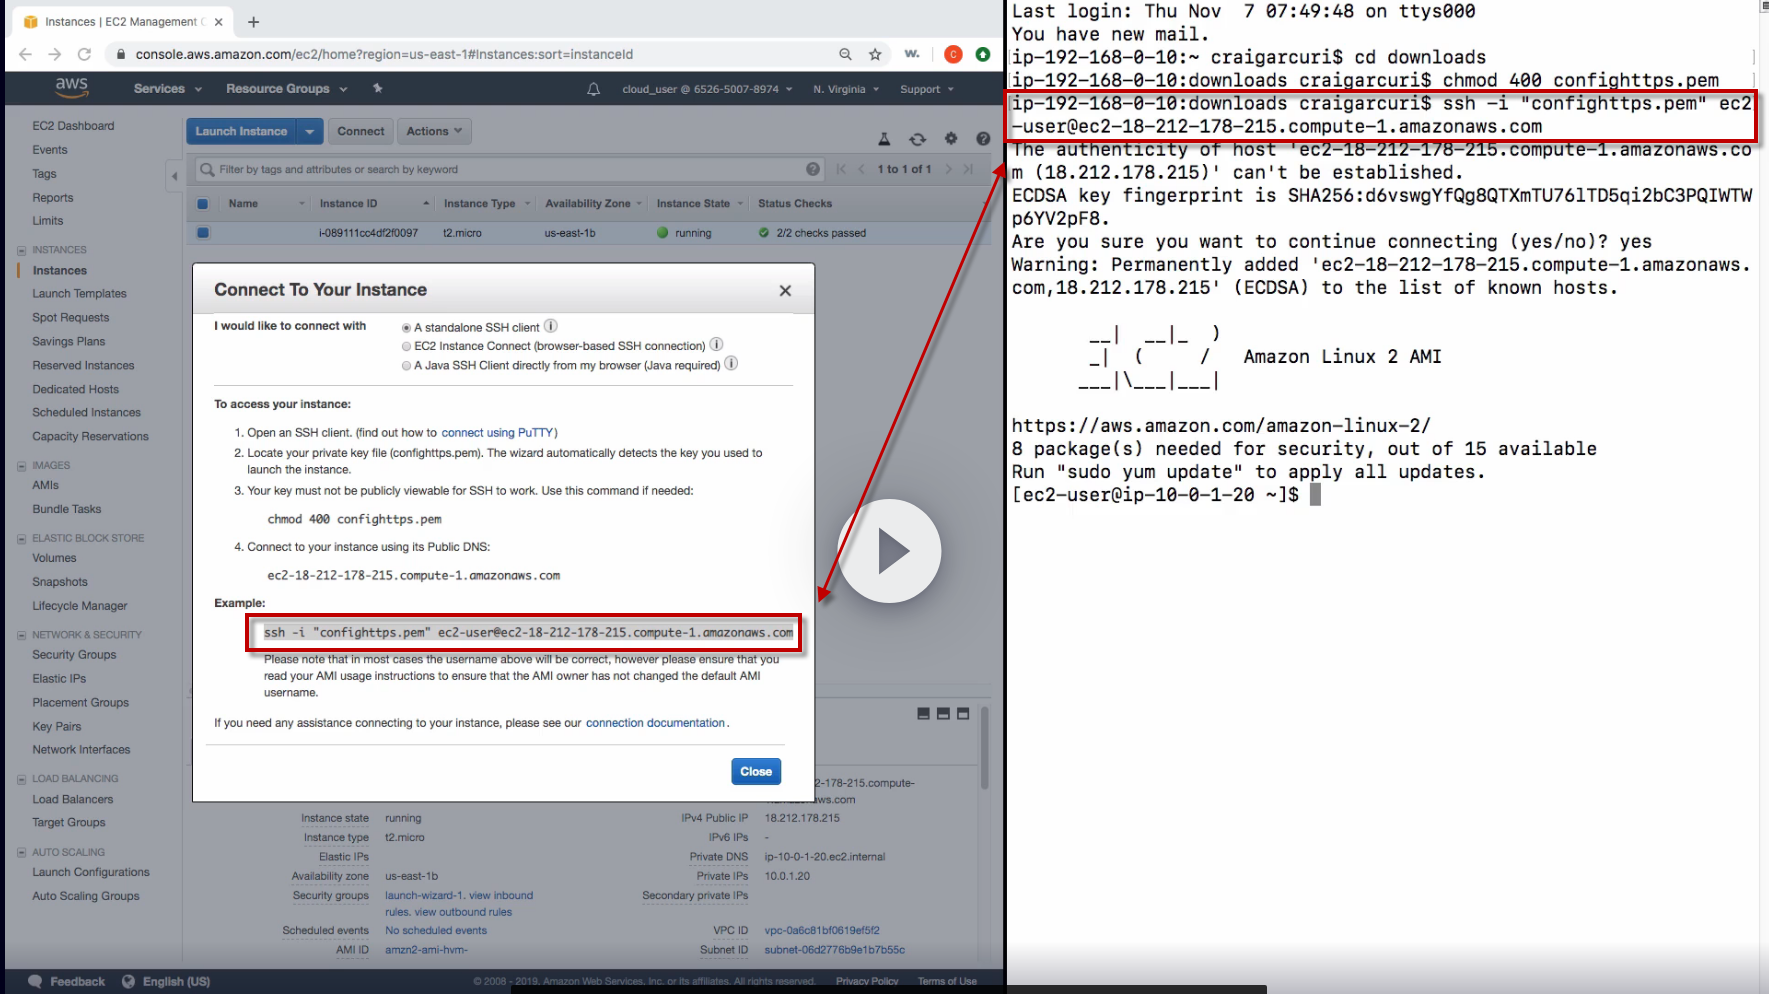Minimize the details pane with first layout icon
Viewport: 1769px width, 994px height.
pos(924,714)
